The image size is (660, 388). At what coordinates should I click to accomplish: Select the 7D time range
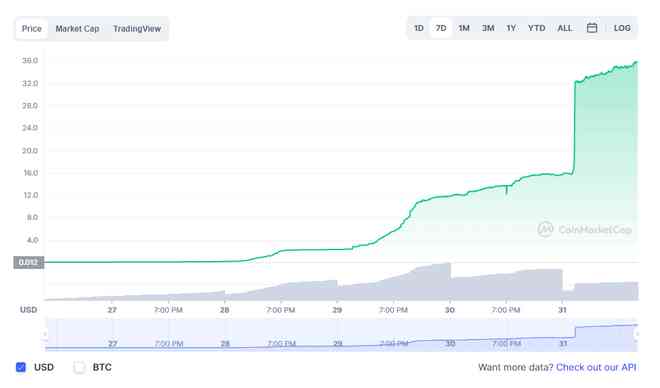click(441, 28)
